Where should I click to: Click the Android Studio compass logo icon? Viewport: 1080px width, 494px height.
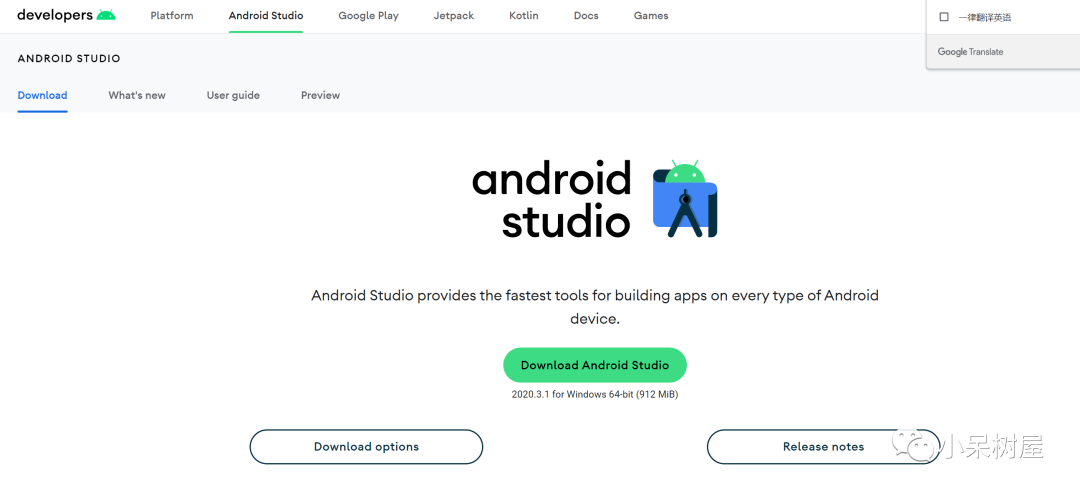coord(685,199)
